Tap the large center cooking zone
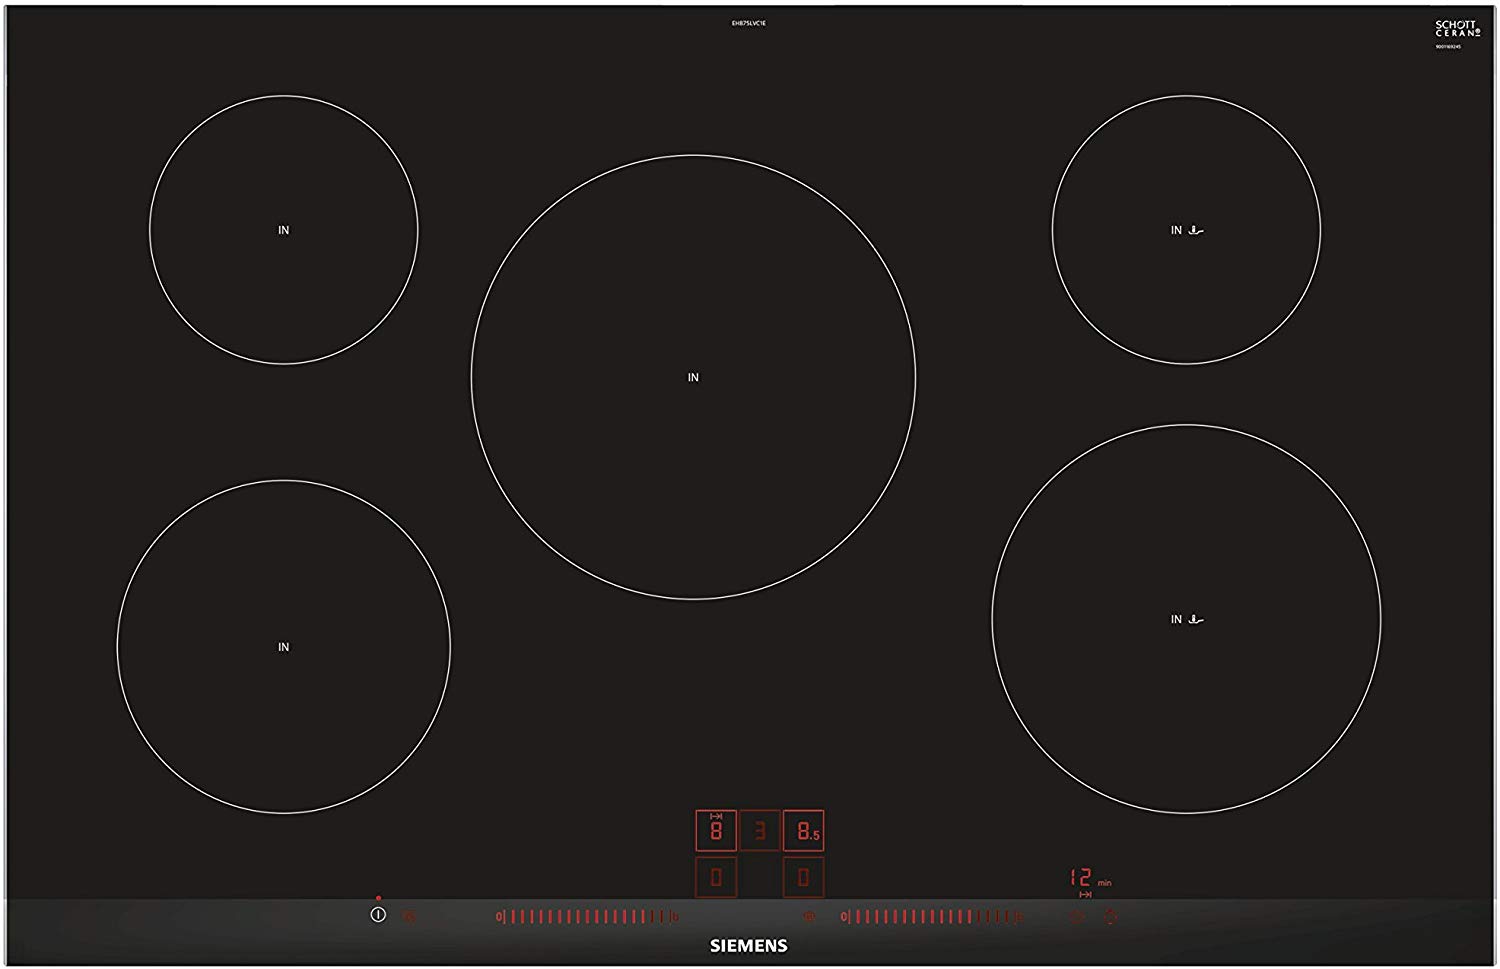The image size is (1500, 969). [693, 377]
